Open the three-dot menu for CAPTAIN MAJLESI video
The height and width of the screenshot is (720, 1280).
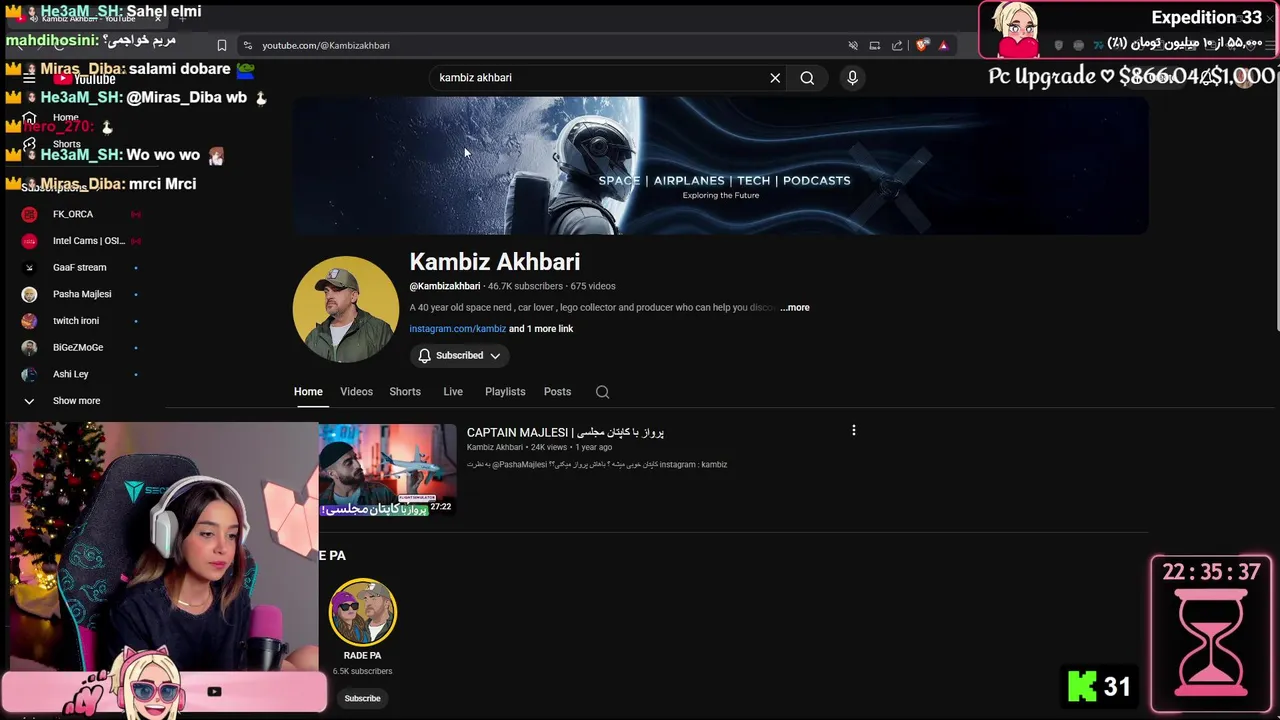[x=853, y=430]
